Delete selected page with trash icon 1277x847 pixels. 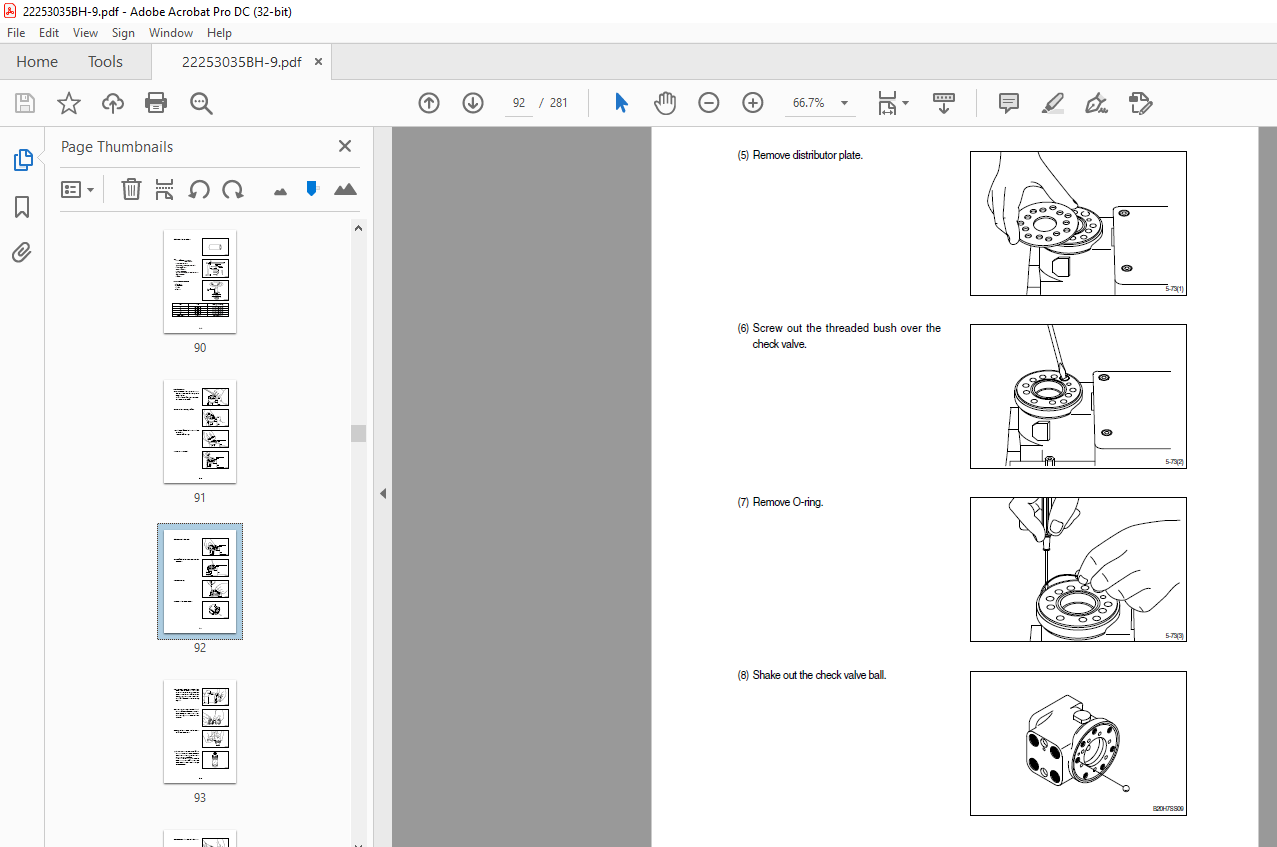coord(131,189)
